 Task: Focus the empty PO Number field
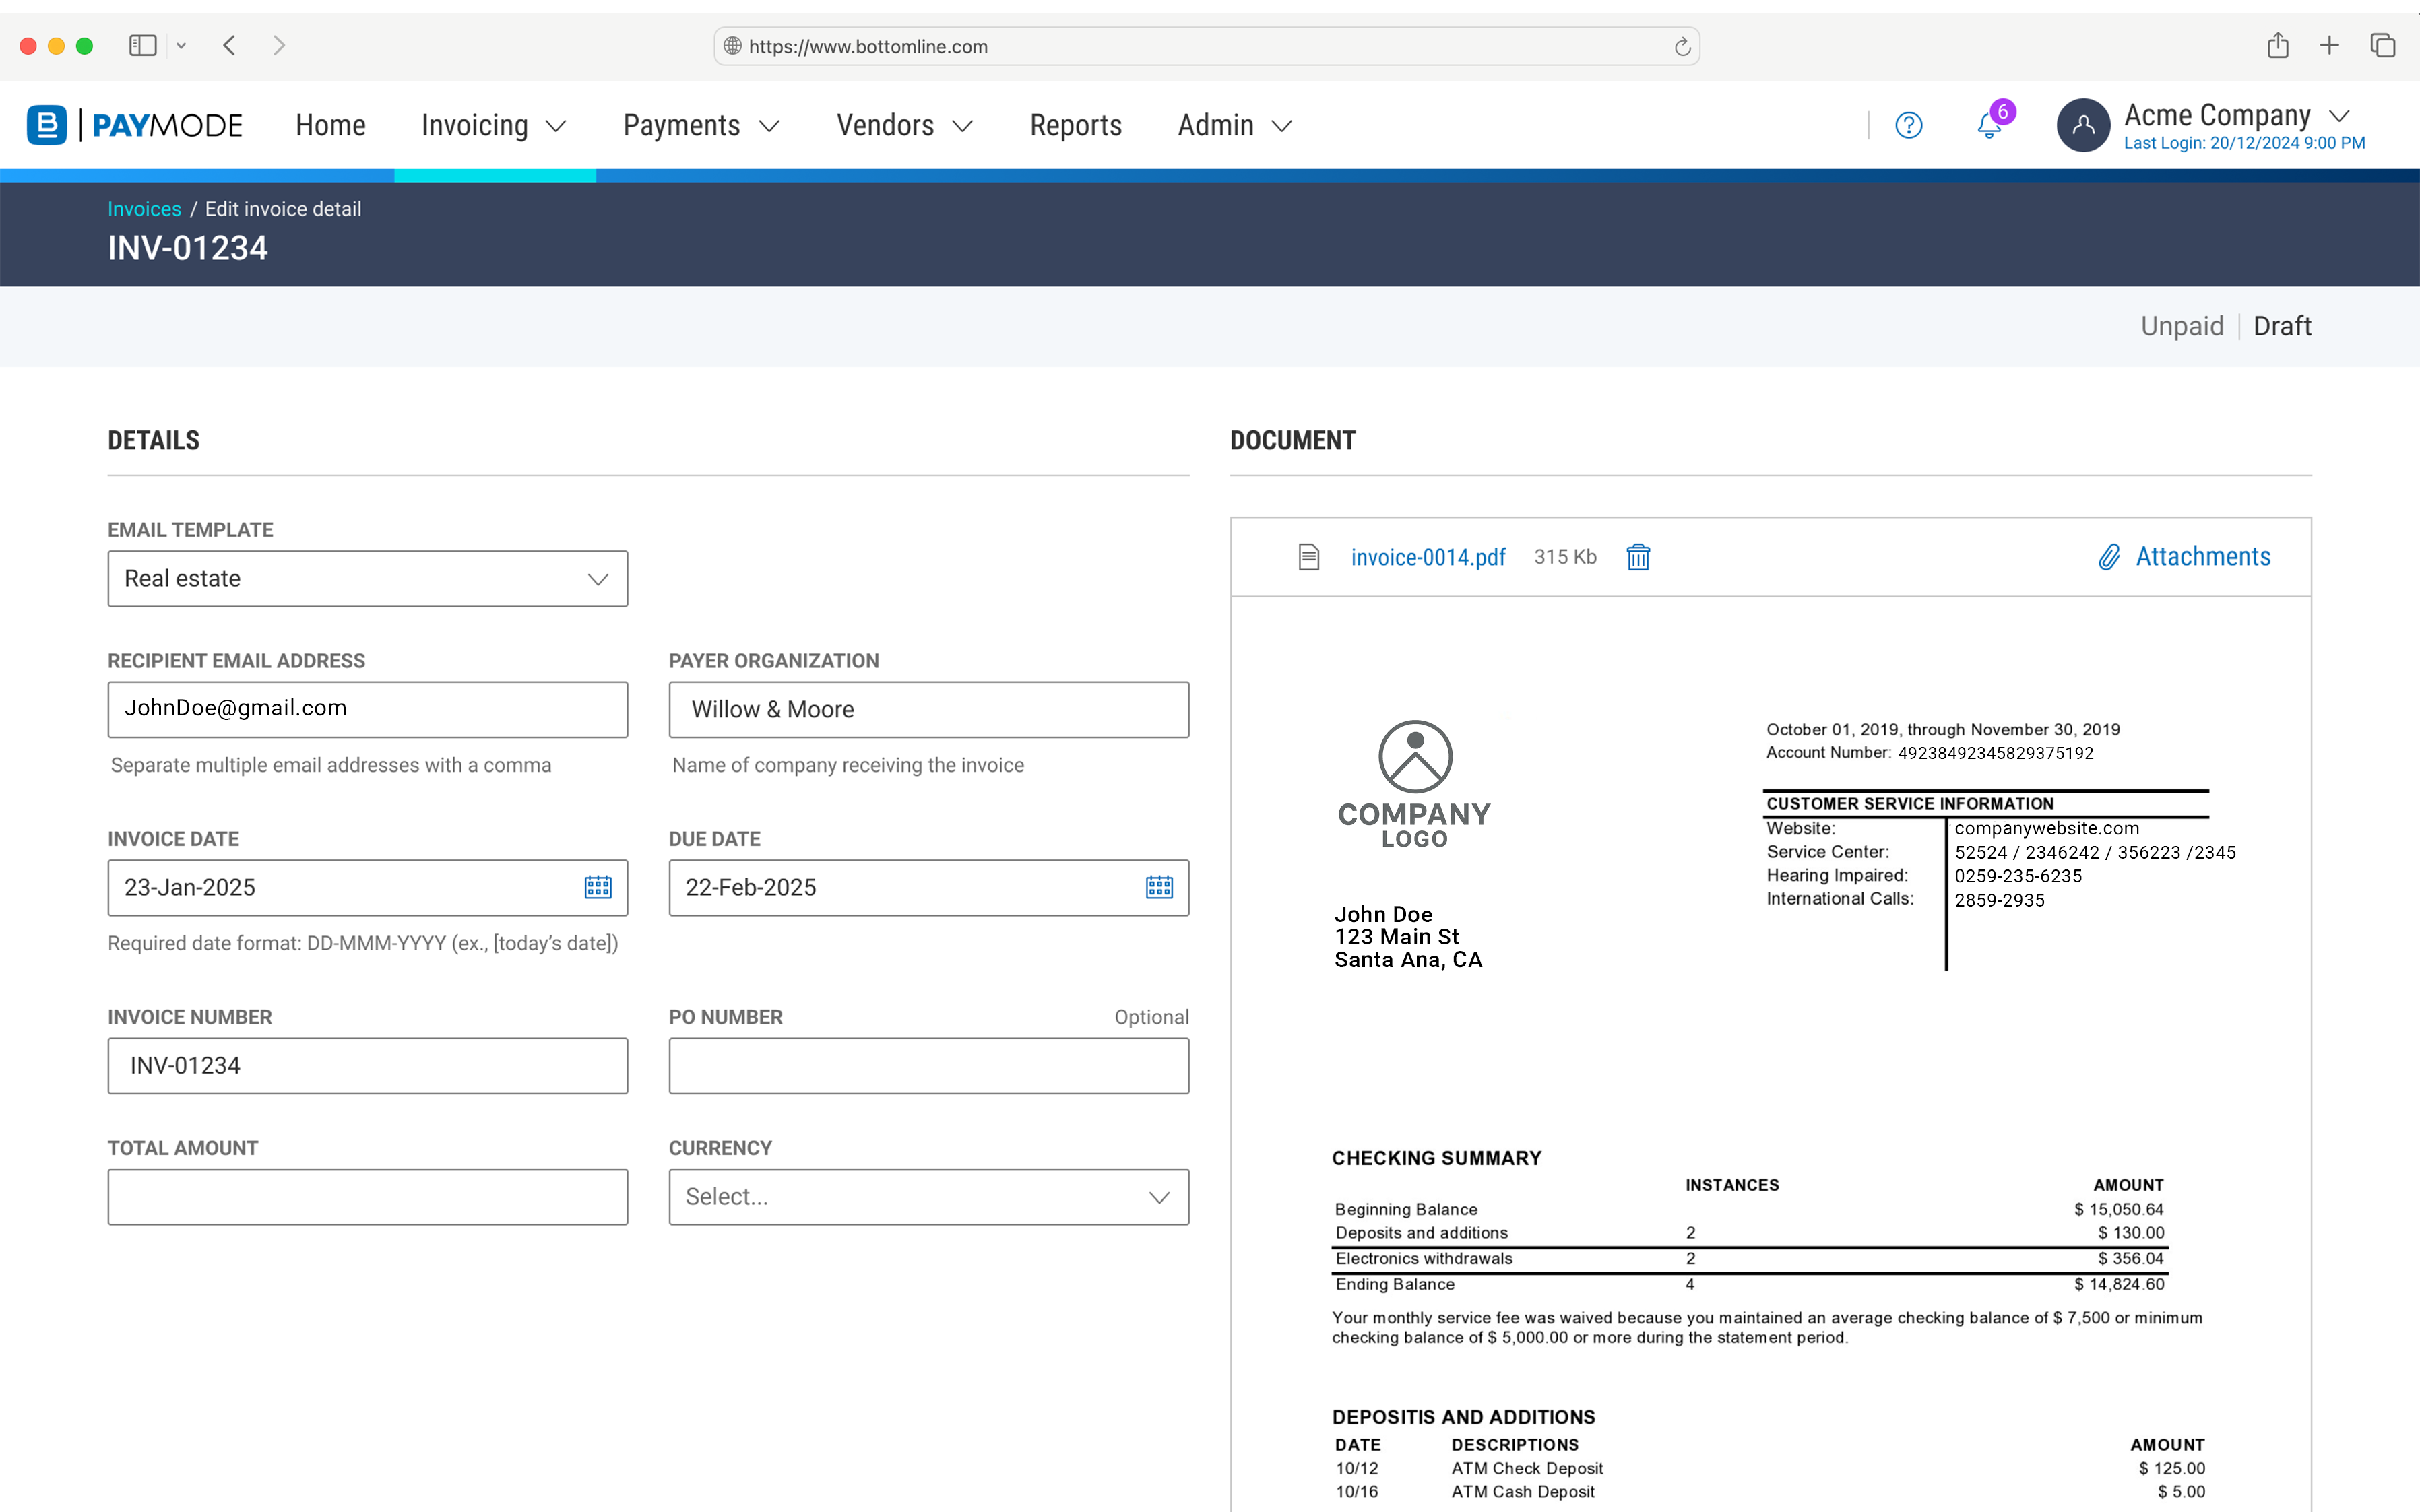click(x=928, y=1066)
